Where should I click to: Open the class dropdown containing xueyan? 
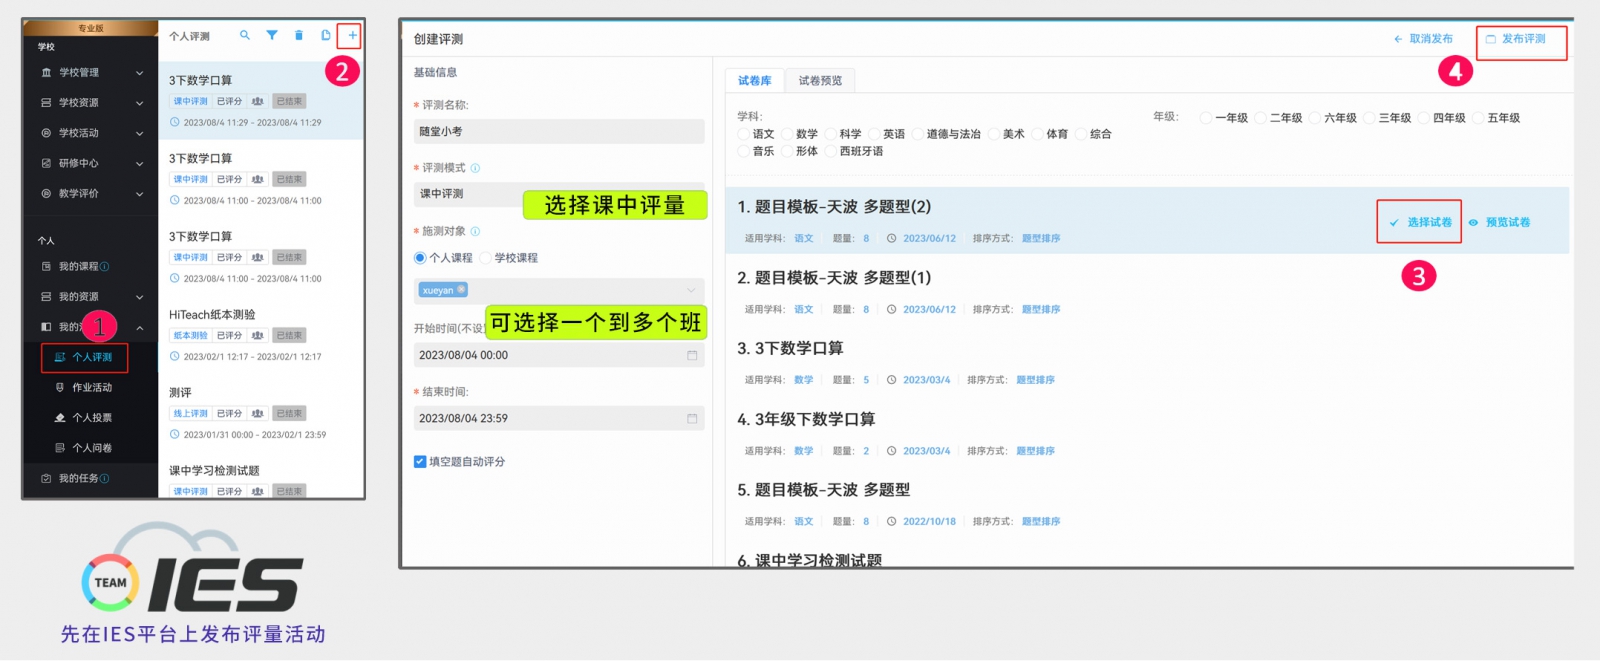(690, 290)
